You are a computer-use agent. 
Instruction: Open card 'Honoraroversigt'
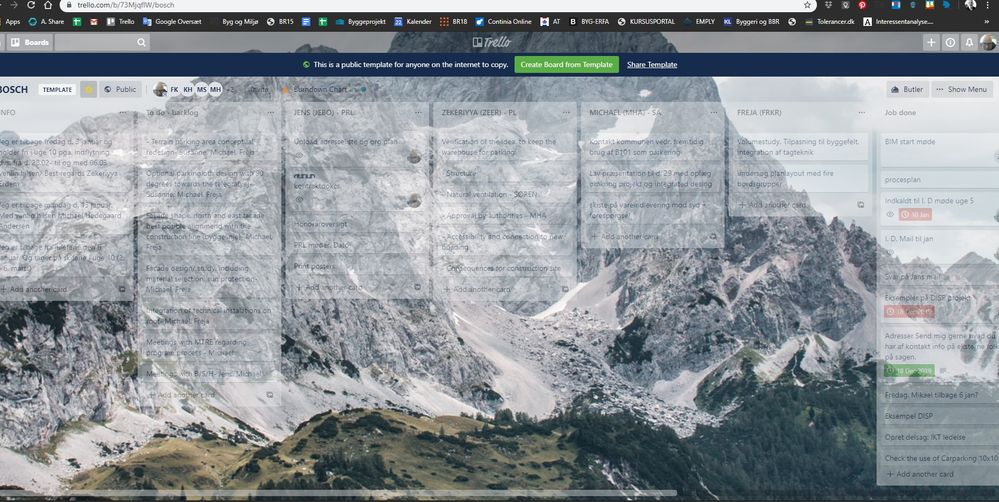point(357,224)
